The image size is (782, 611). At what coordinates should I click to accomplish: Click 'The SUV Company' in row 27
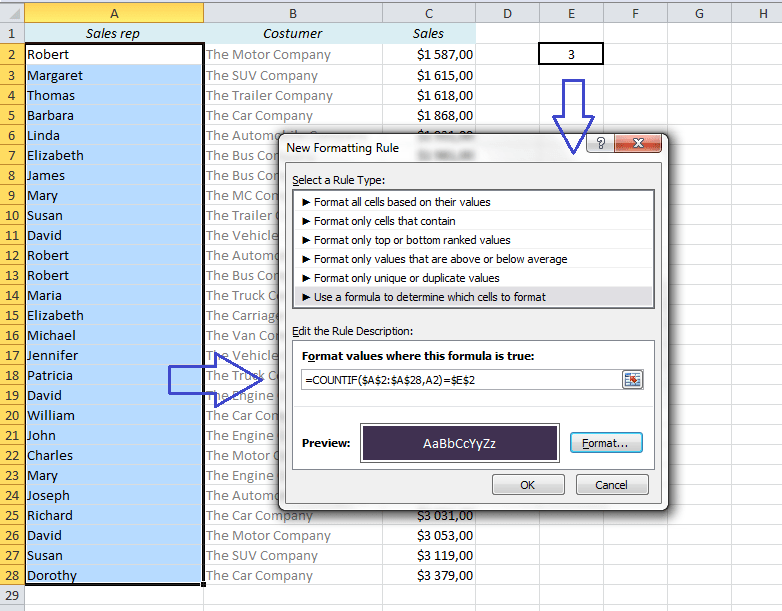coord(293,555)
